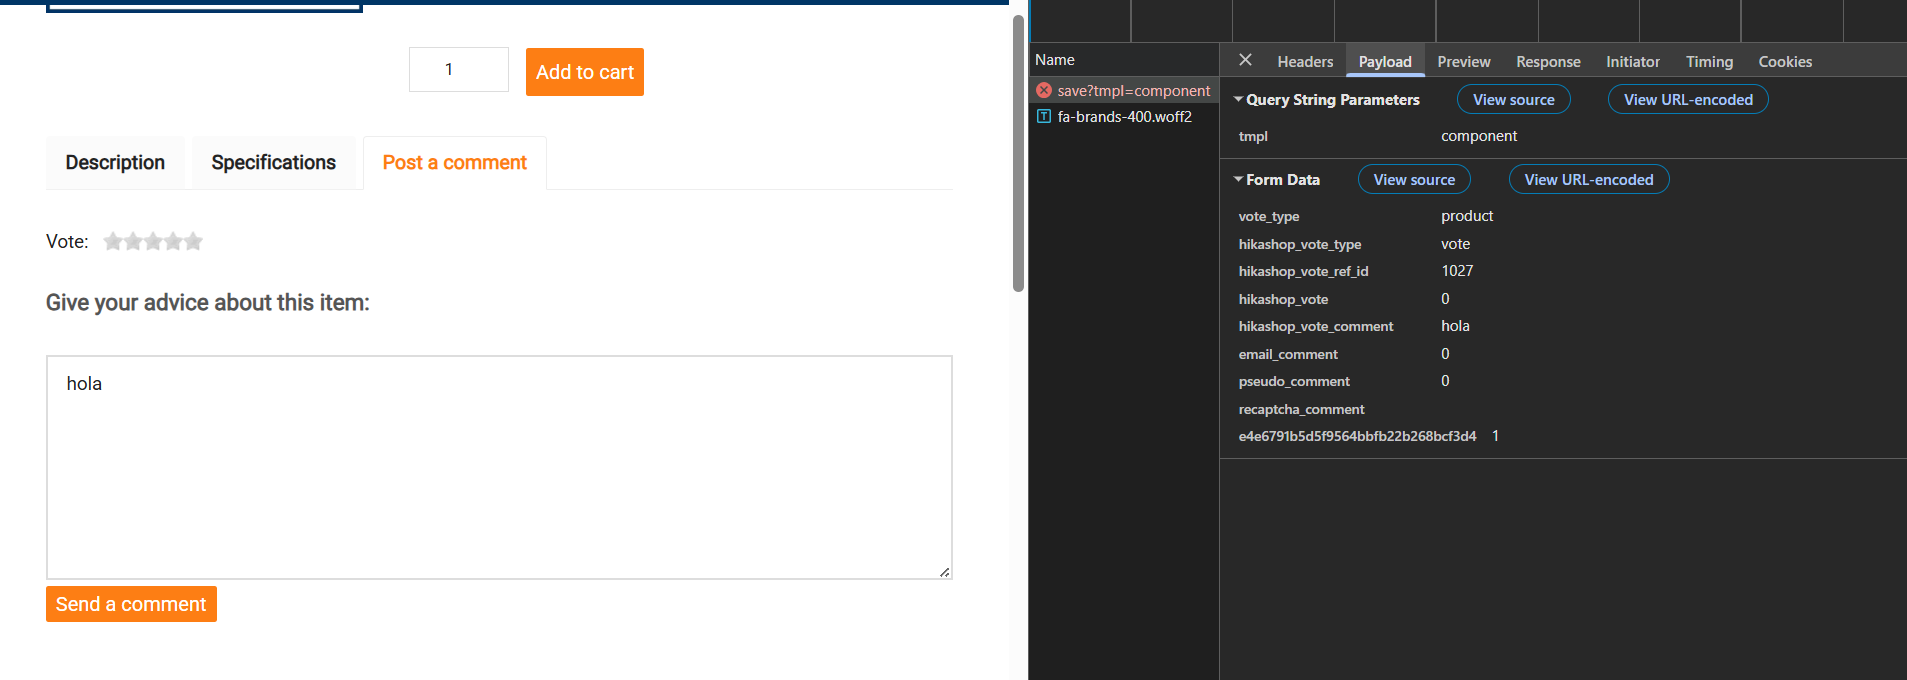Viewport: 1907px width, 680px height.
Task: Open the Headers tab
Action: 1305,61
